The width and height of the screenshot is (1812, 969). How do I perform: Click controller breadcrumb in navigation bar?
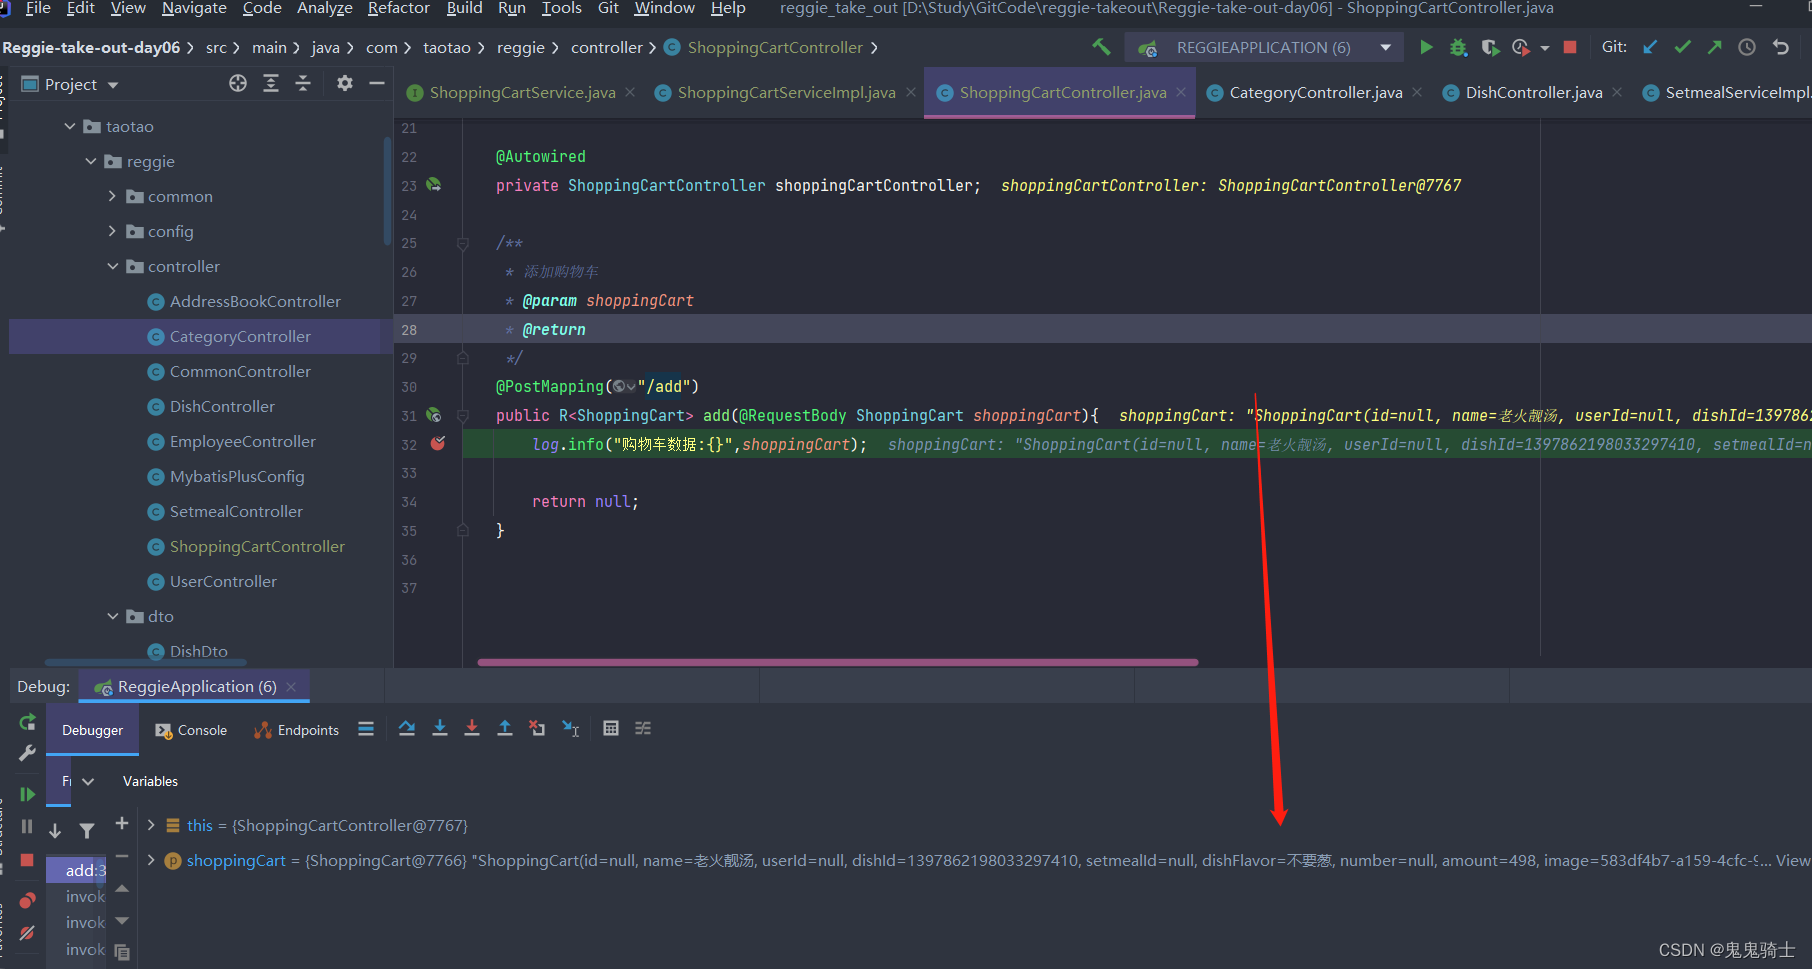(607, 47)
